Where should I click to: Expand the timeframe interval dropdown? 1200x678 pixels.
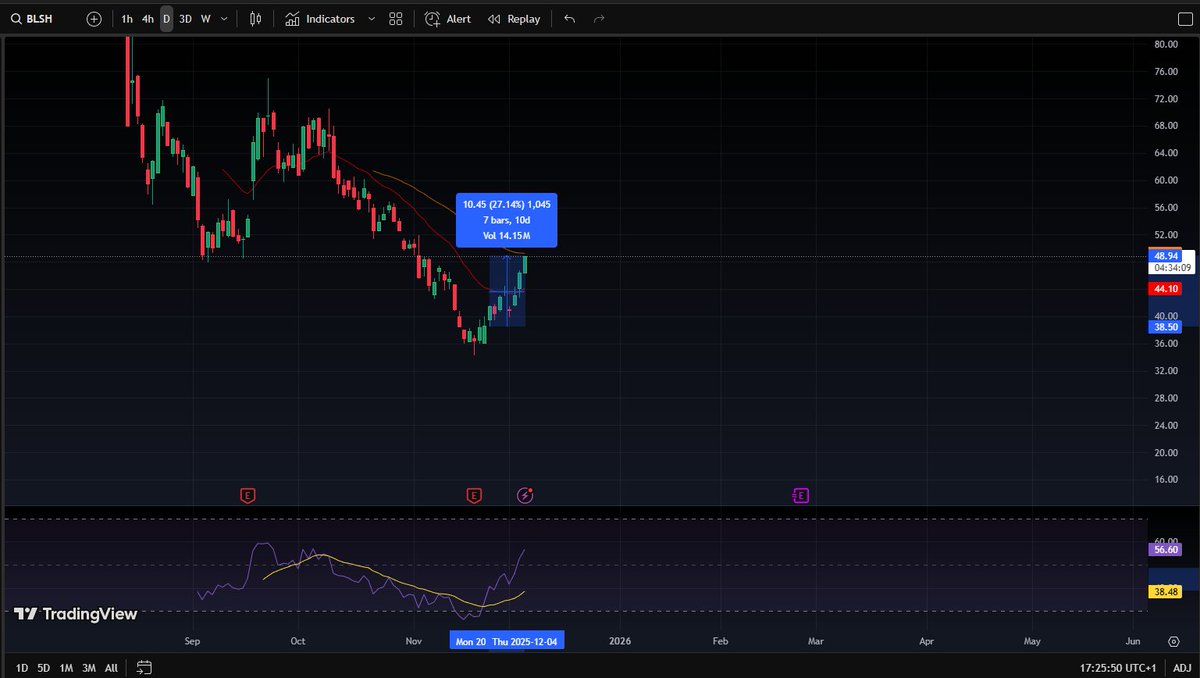[x=224, y=19]
